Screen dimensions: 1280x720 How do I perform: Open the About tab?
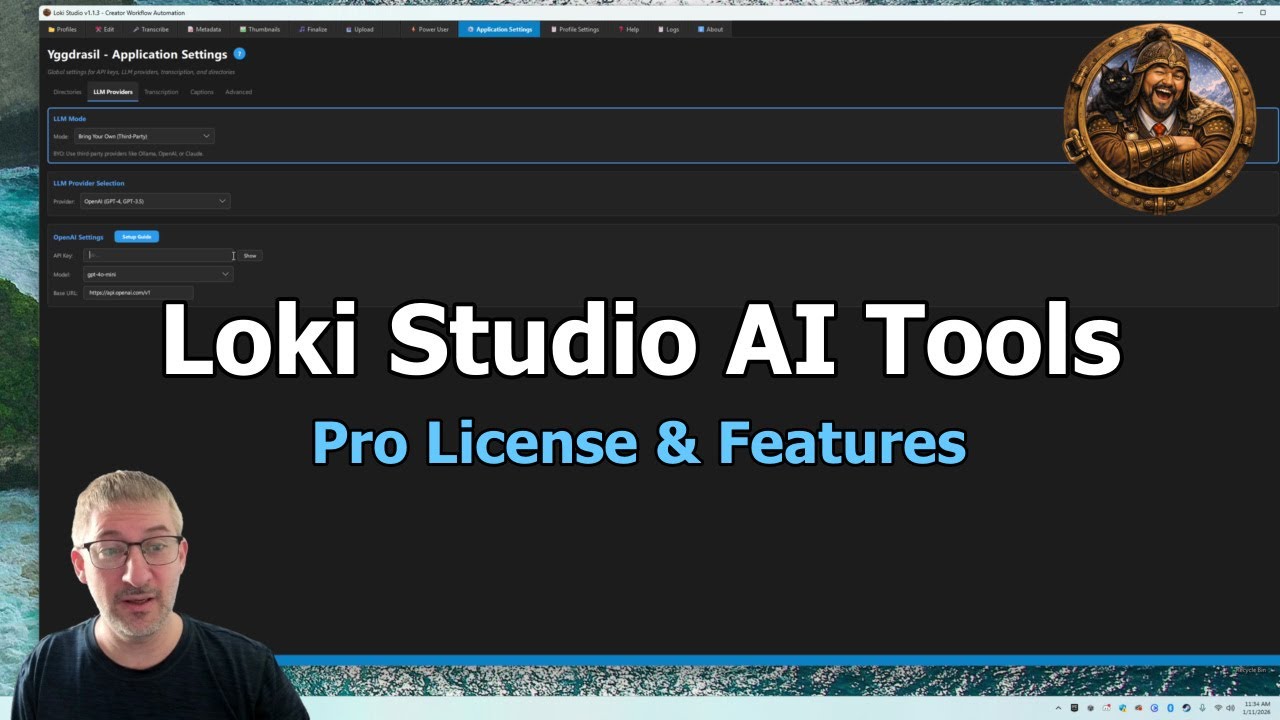click(710, 29)
